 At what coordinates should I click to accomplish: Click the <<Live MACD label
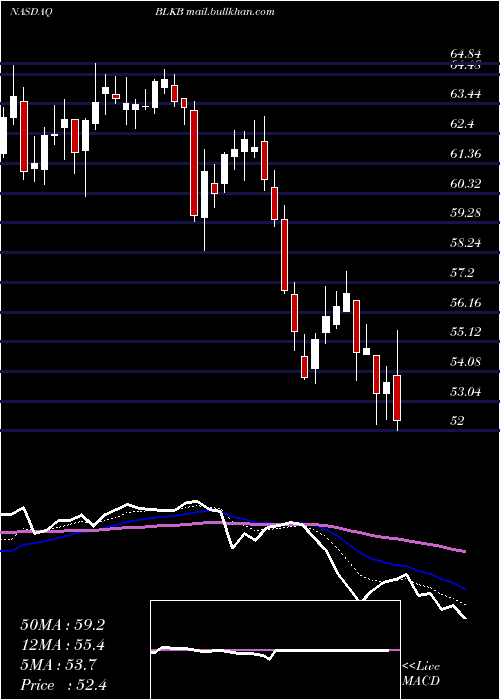coord(421,674)
